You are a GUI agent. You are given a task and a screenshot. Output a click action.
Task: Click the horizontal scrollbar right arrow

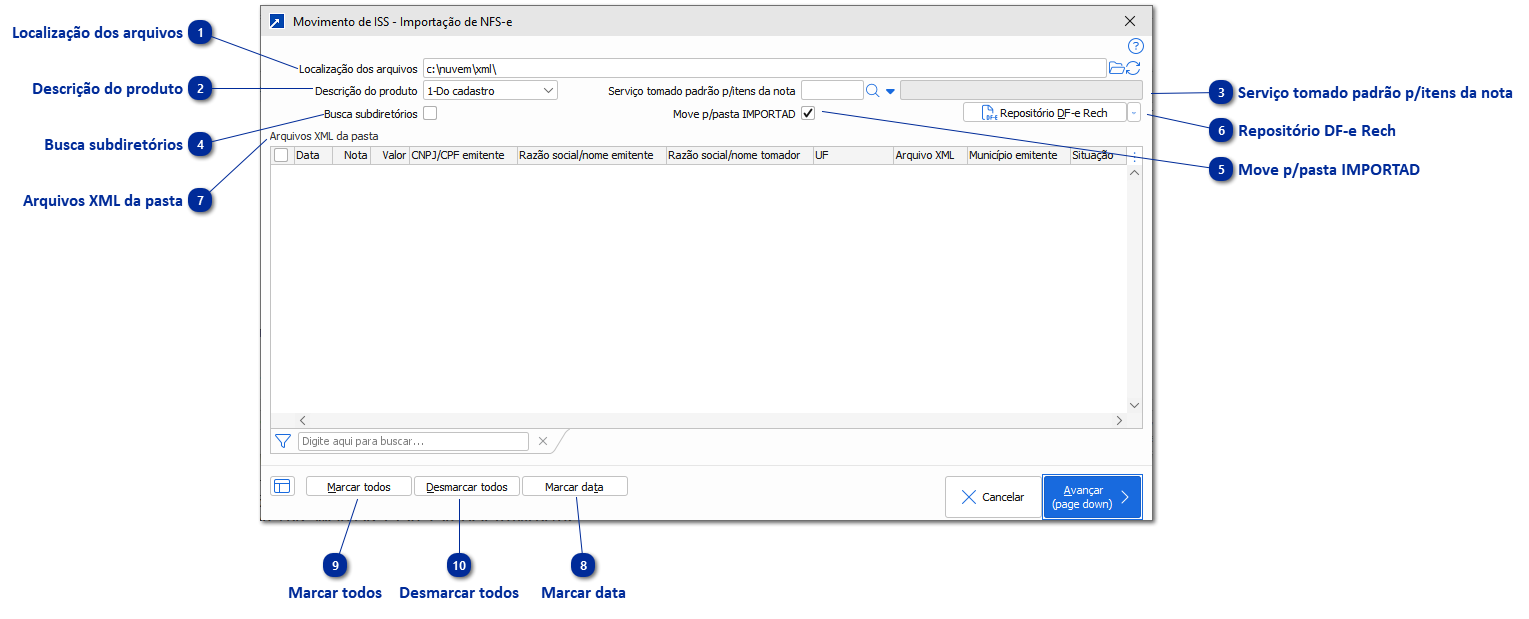(1120, 421)
